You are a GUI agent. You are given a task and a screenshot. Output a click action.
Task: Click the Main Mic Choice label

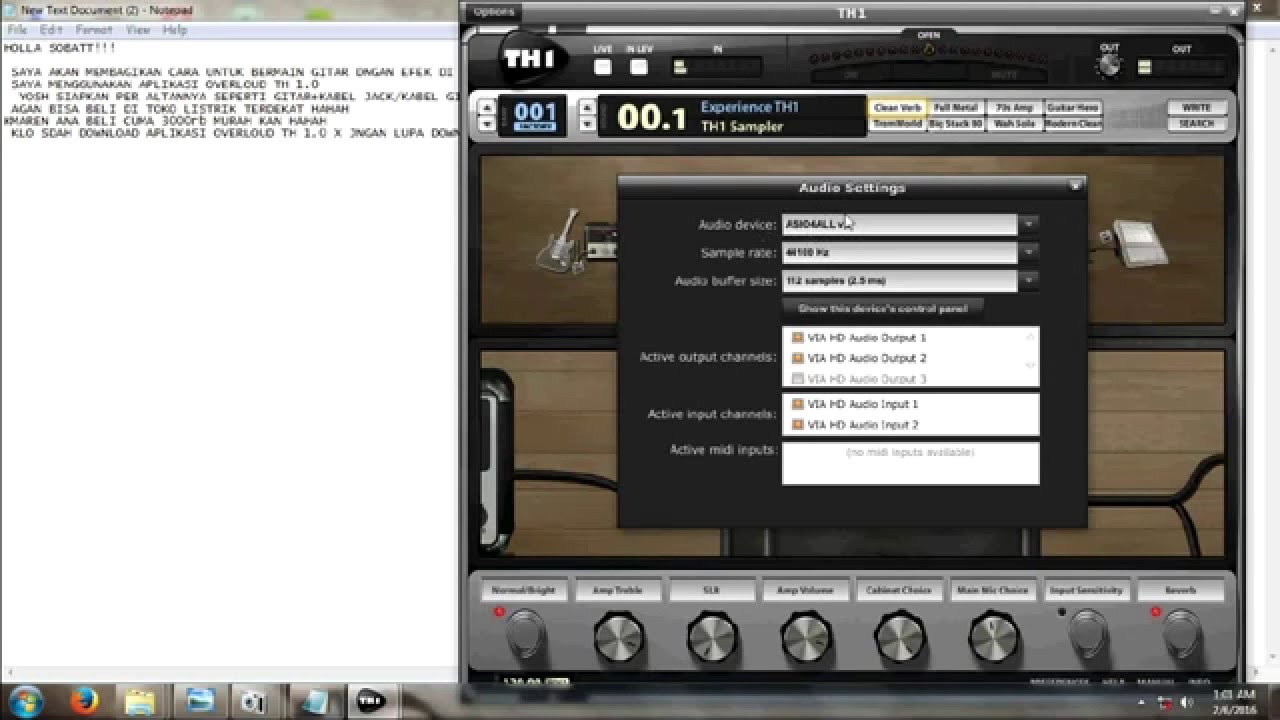coord(992,590)
